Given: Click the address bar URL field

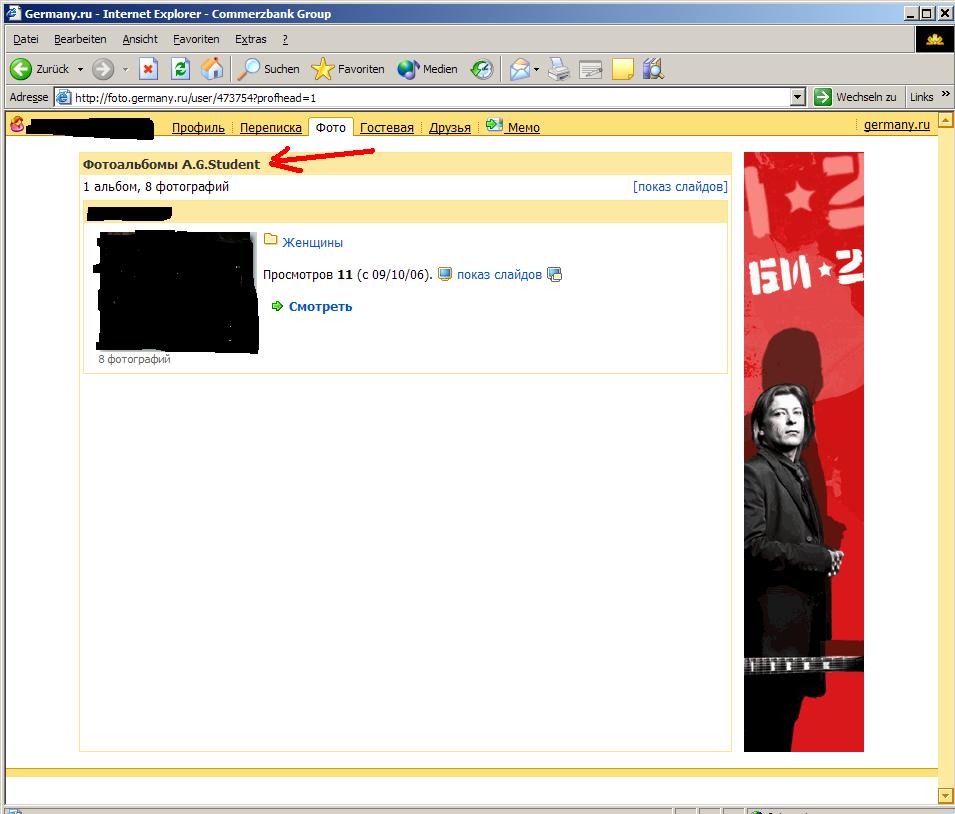Looking at the screenshot, I should (x=420, y=97).
